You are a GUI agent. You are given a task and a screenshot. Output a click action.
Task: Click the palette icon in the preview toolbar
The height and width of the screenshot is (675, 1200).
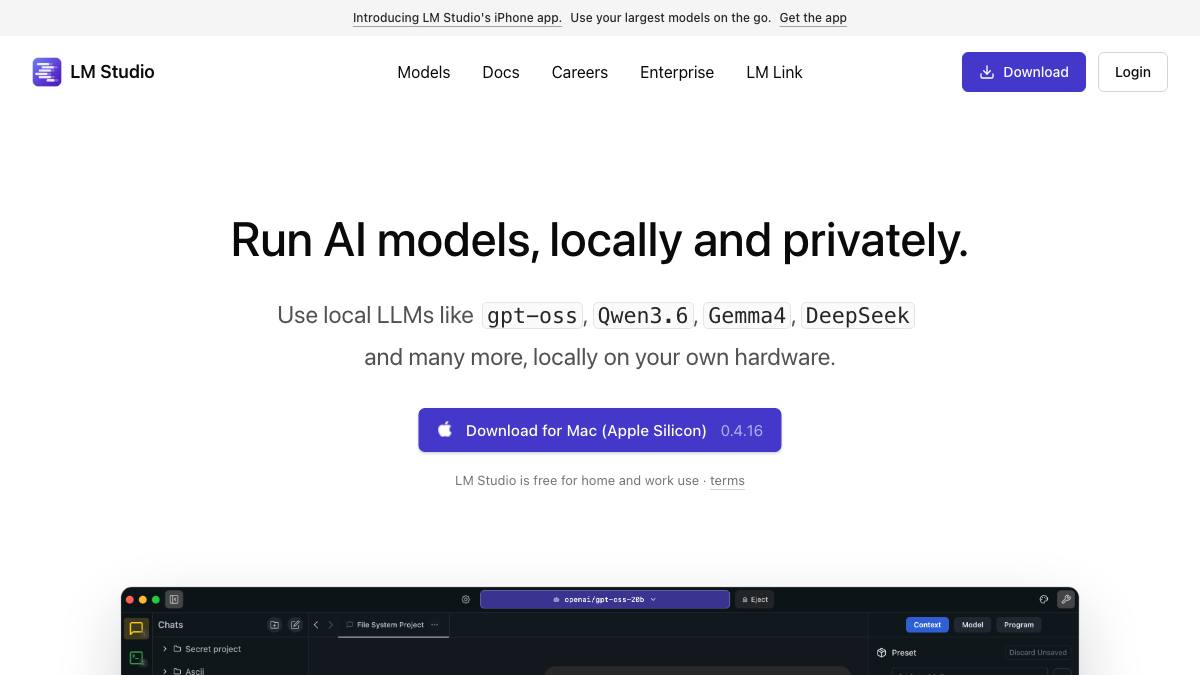pos(1044,600)
